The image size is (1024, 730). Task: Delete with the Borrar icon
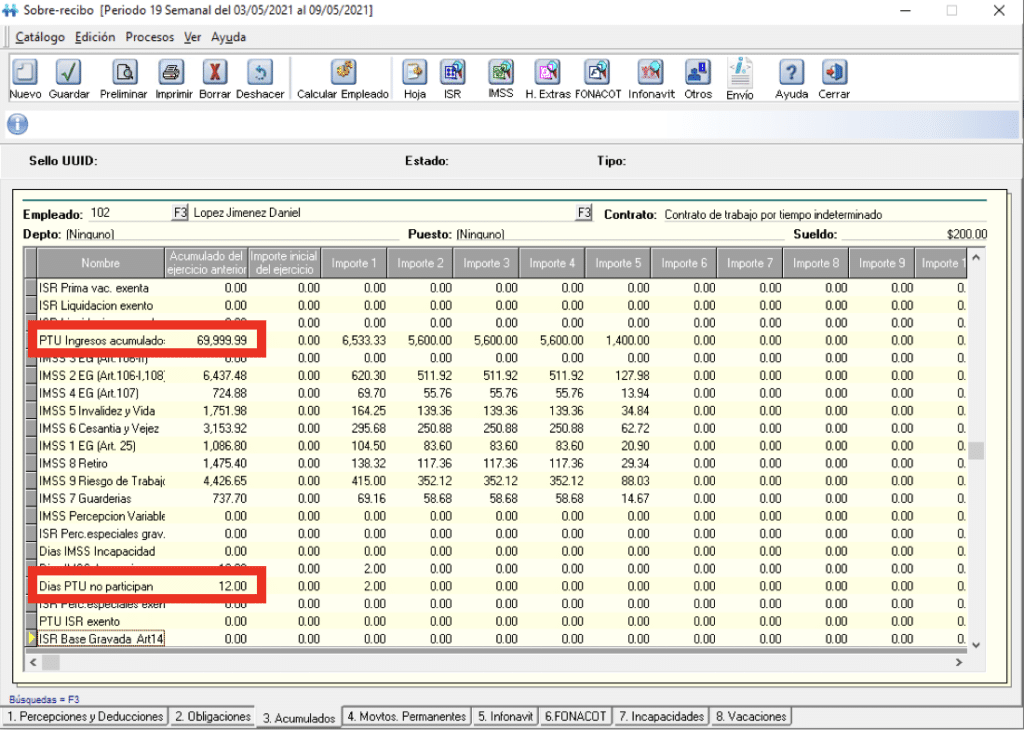[x=215, y=73]
